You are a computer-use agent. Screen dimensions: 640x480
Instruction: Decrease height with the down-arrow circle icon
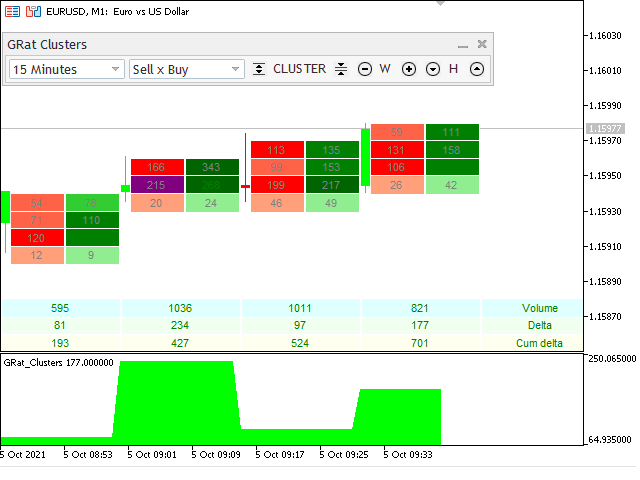click(x=433, y=69)
